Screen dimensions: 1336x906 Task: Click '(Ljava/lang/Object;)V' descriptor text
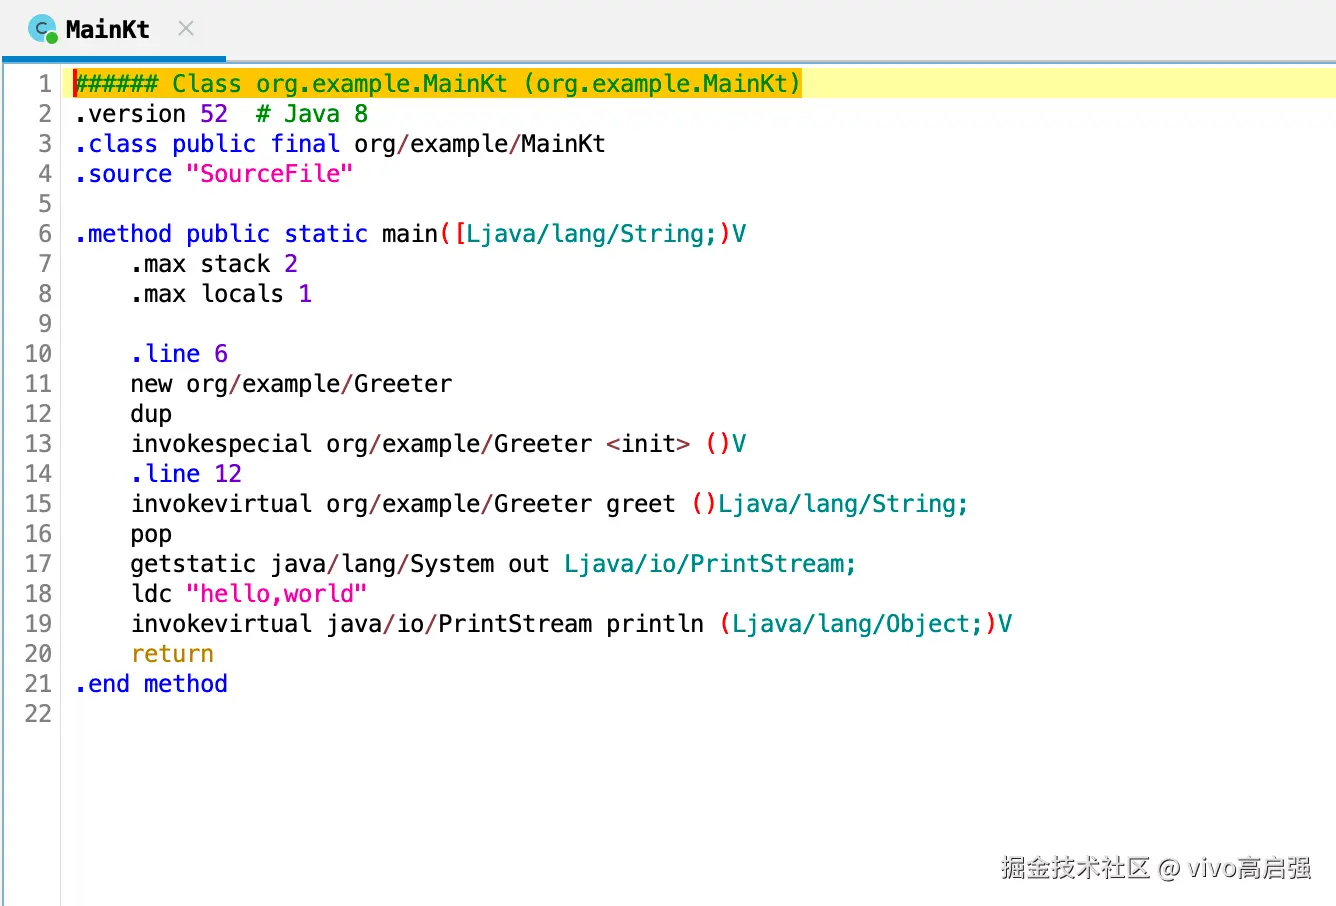coord(866,624)
